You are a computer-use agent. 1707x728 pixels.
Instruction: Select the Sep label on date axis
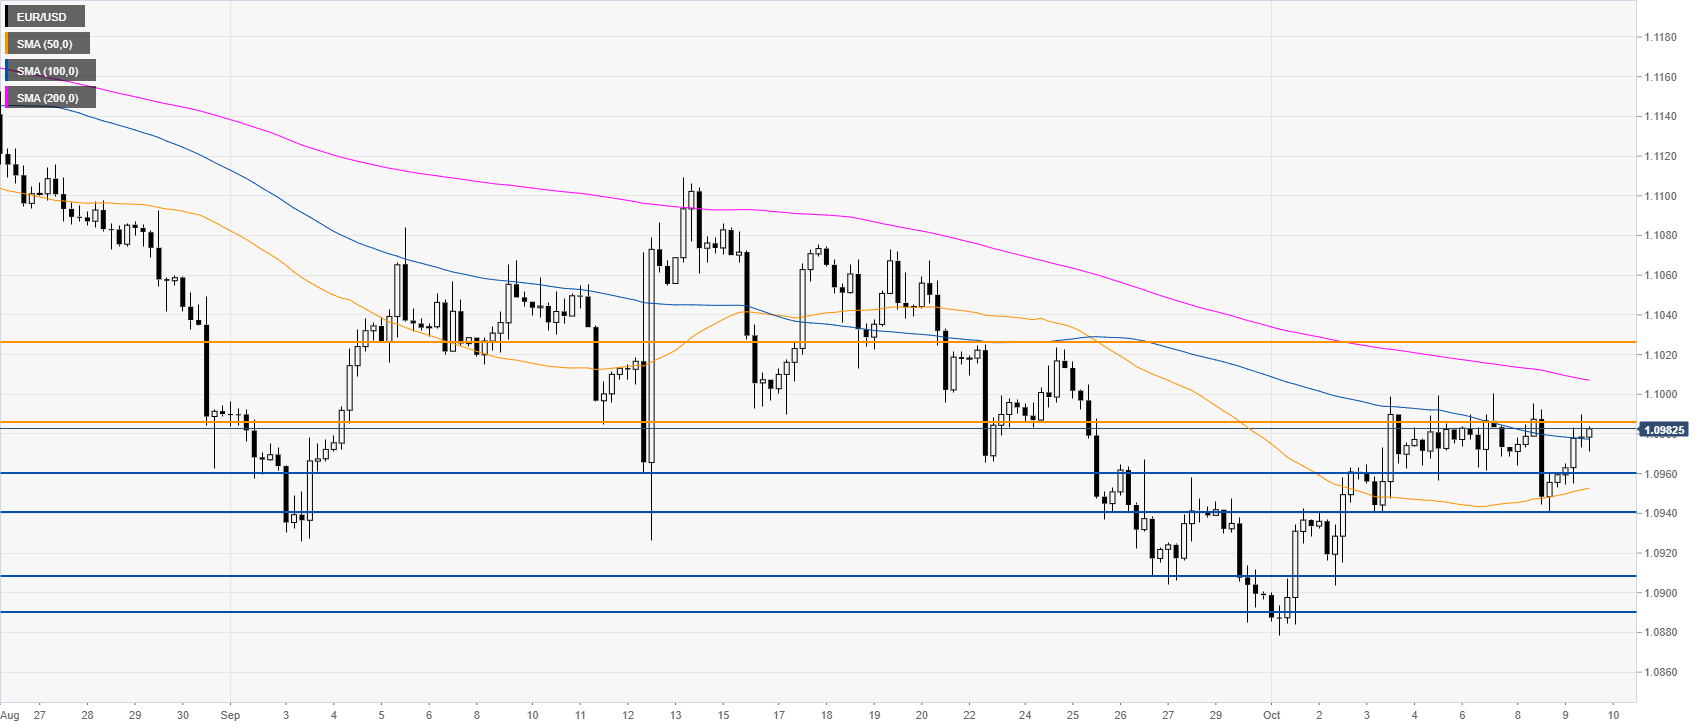[x=230, y=715]
